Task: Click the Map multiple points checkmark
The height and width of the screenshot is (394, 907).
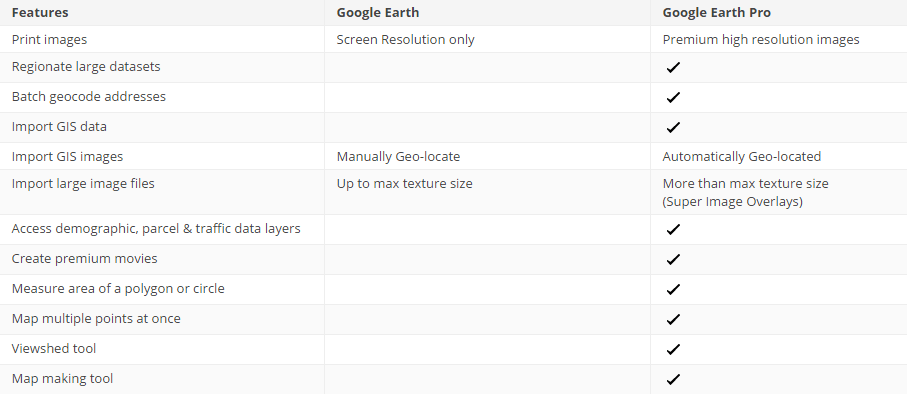Action: point(672,320)
